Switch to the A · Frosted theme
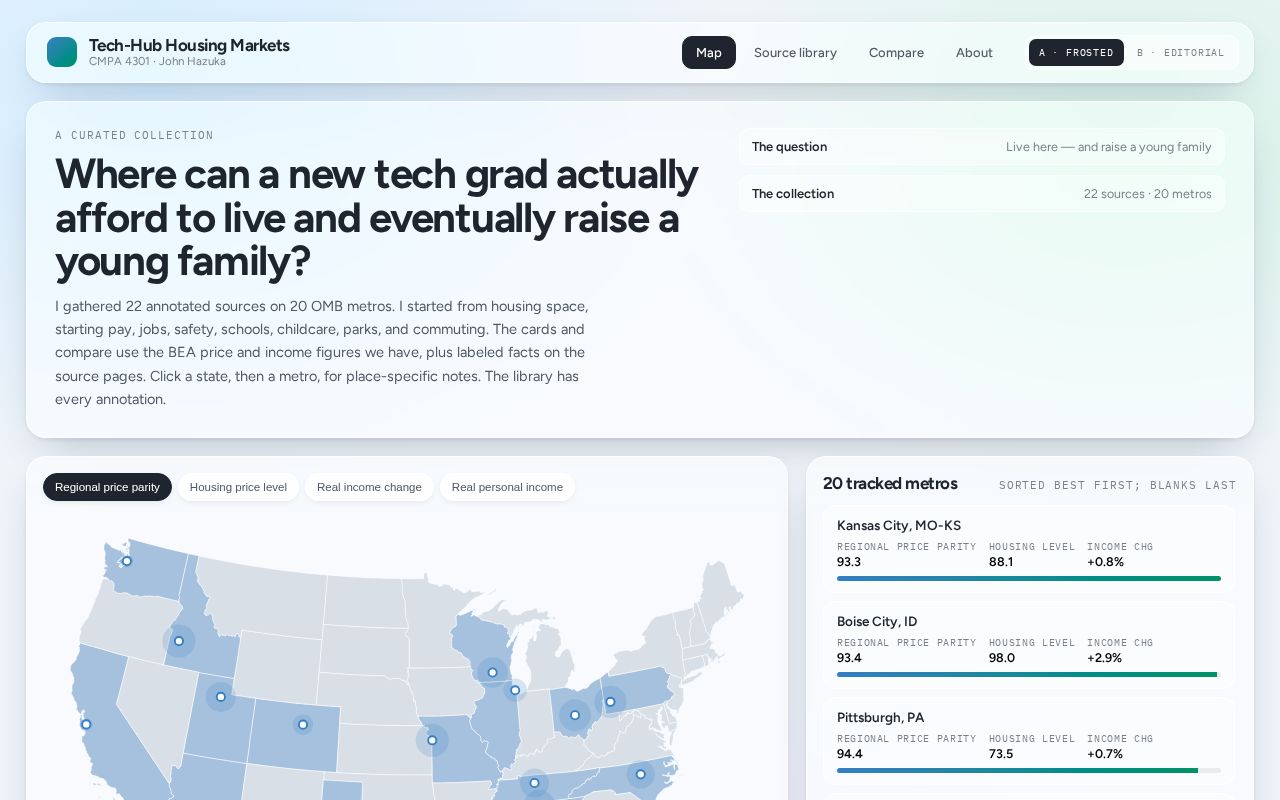Screen dimensions: 1280x800 pos(1076,52)
